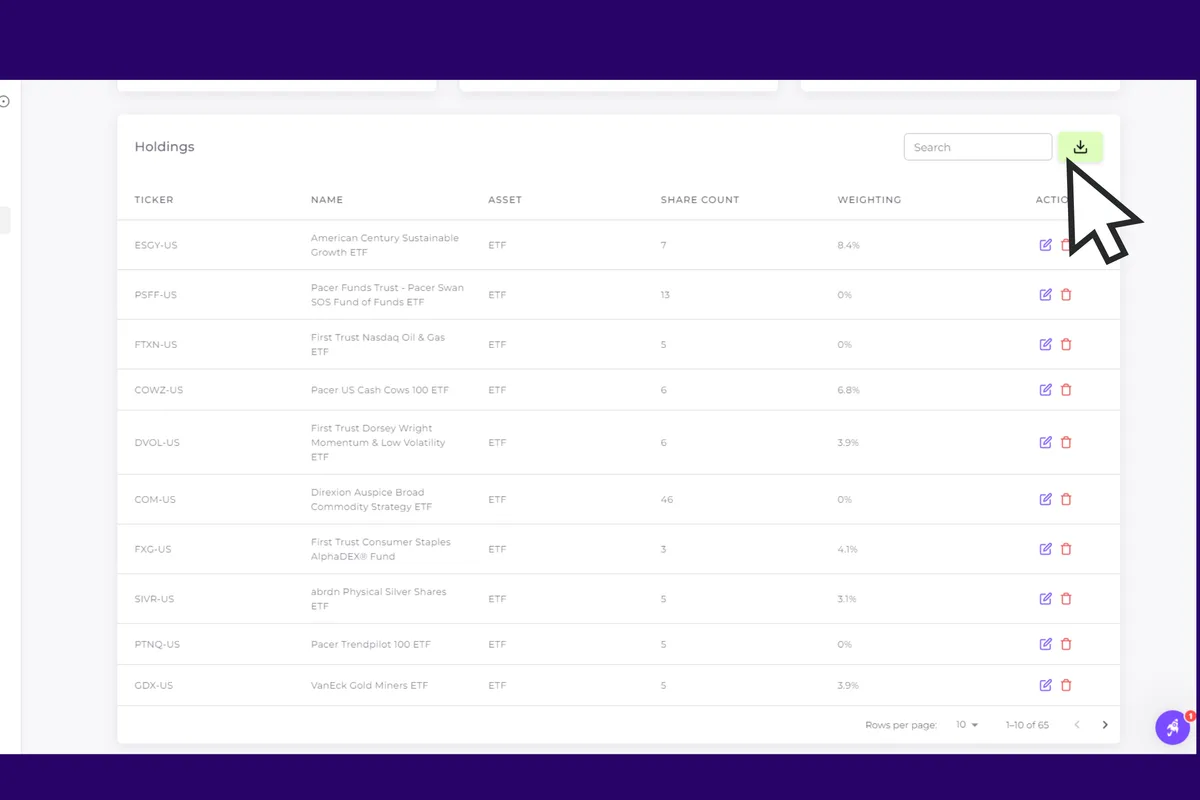The width and height of the screenshot is (1200, 800).
Task: Edit the ESGY-US holding
Action: click(1046, 244)
